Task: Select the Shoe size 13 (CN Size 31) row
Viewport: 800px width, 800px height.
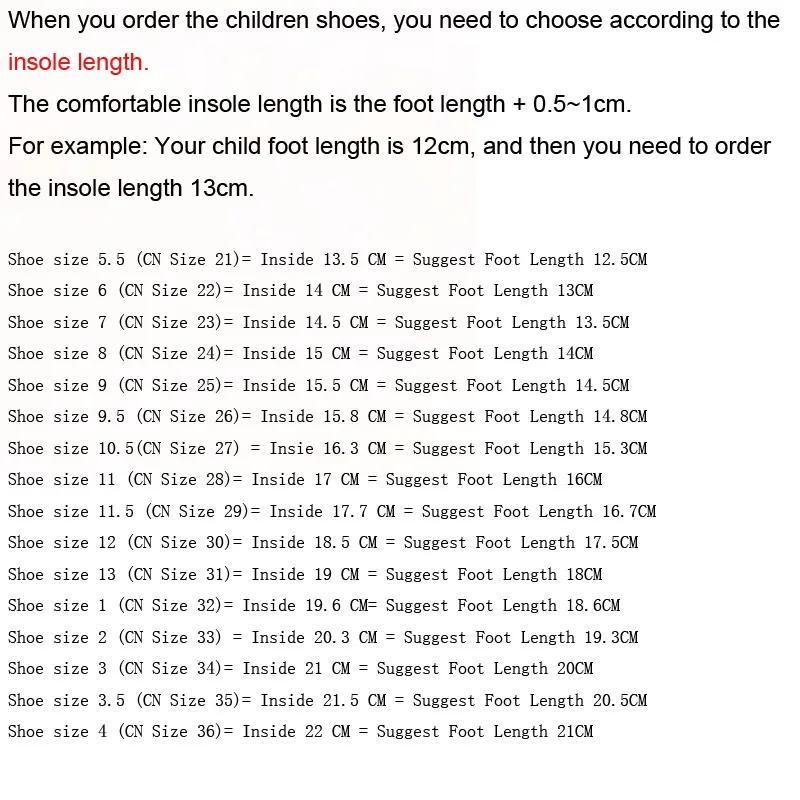Action: click(x=305, y=575)
